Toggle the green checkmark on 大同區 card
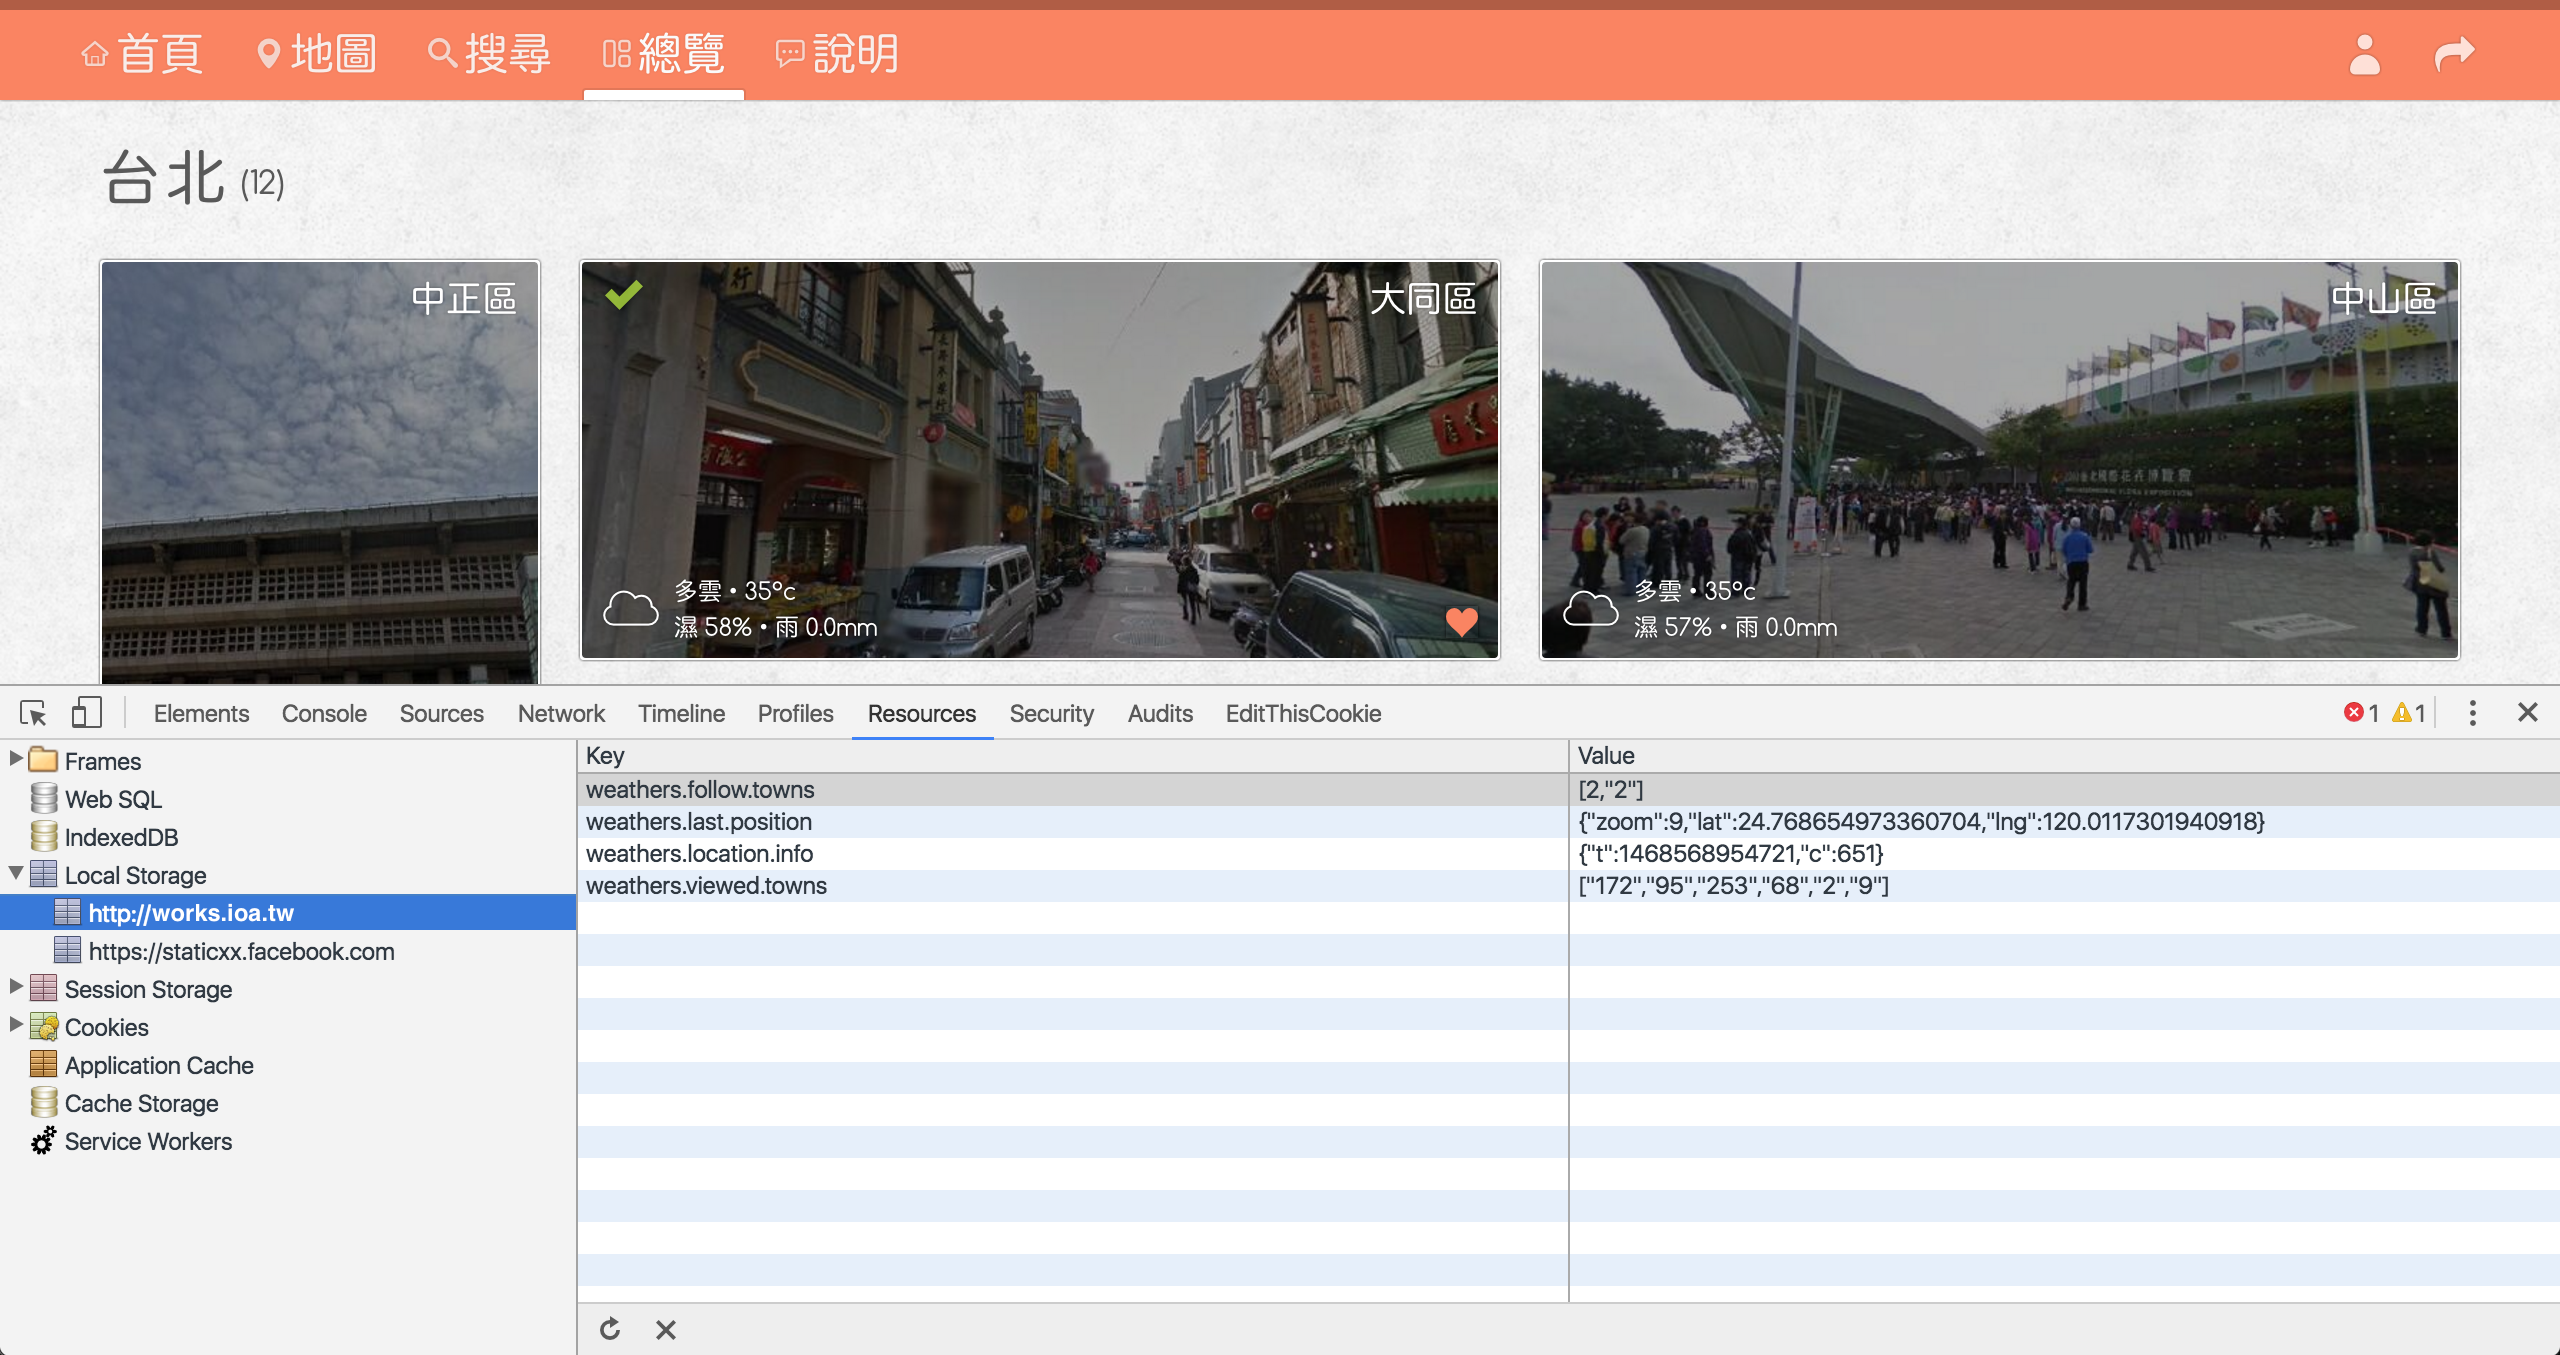The width and height of the screenshot is (2560, 1355). (623, 295)
